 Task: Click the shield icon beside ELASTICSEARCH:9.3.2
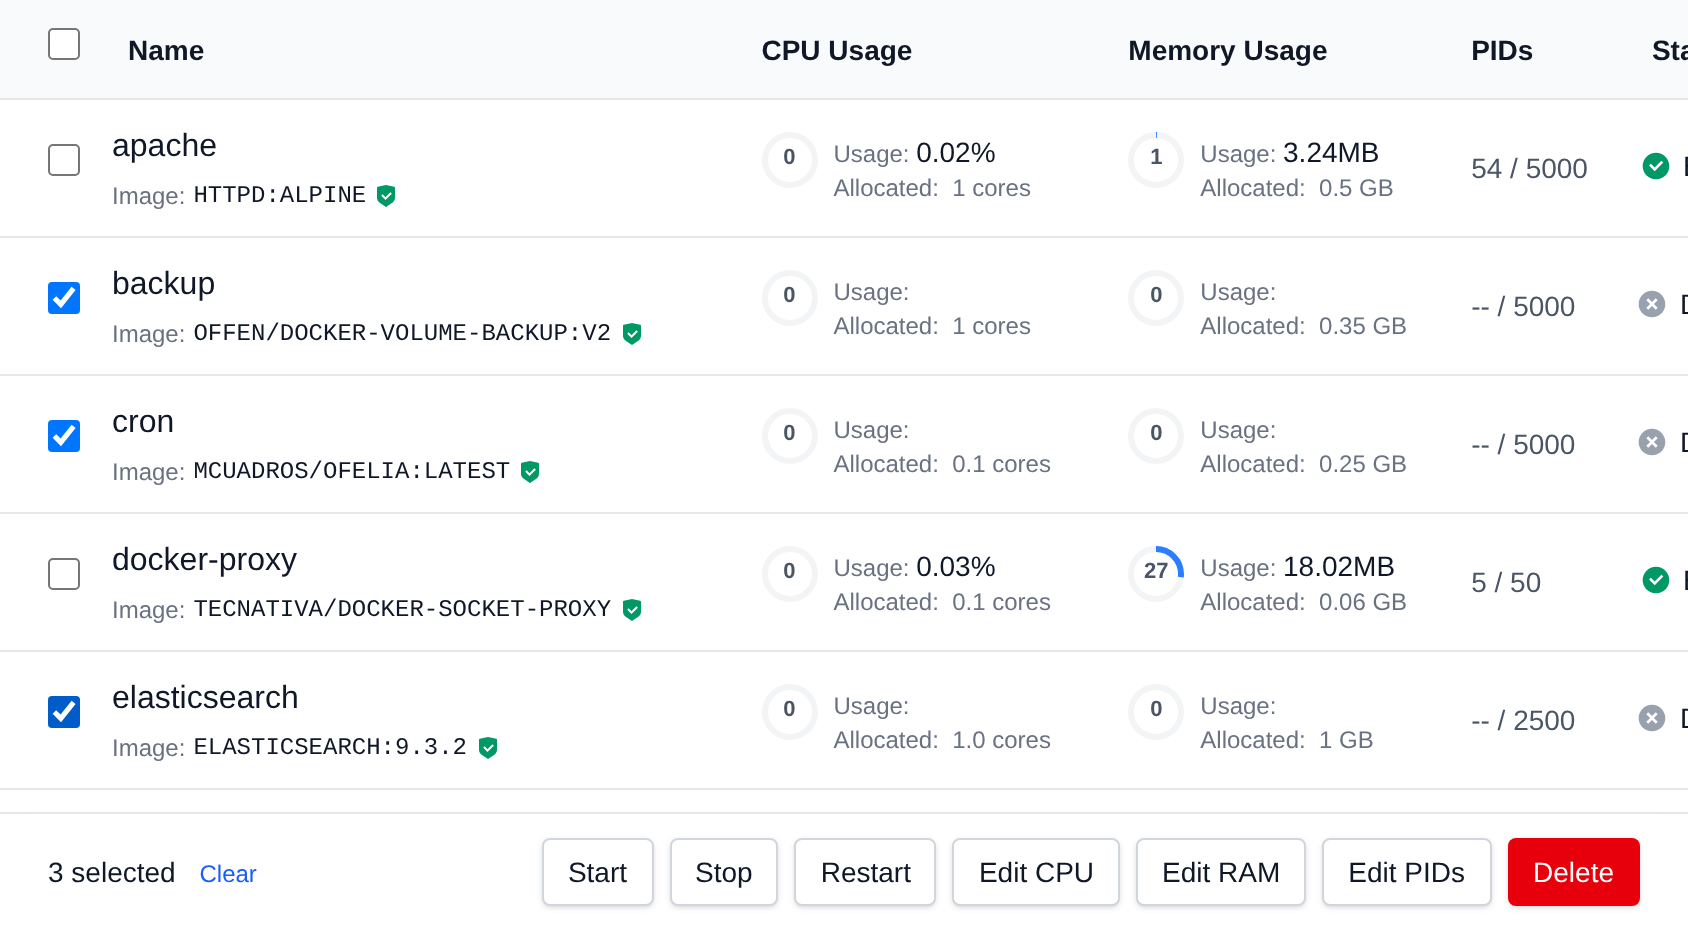click(x=488, y=748)
